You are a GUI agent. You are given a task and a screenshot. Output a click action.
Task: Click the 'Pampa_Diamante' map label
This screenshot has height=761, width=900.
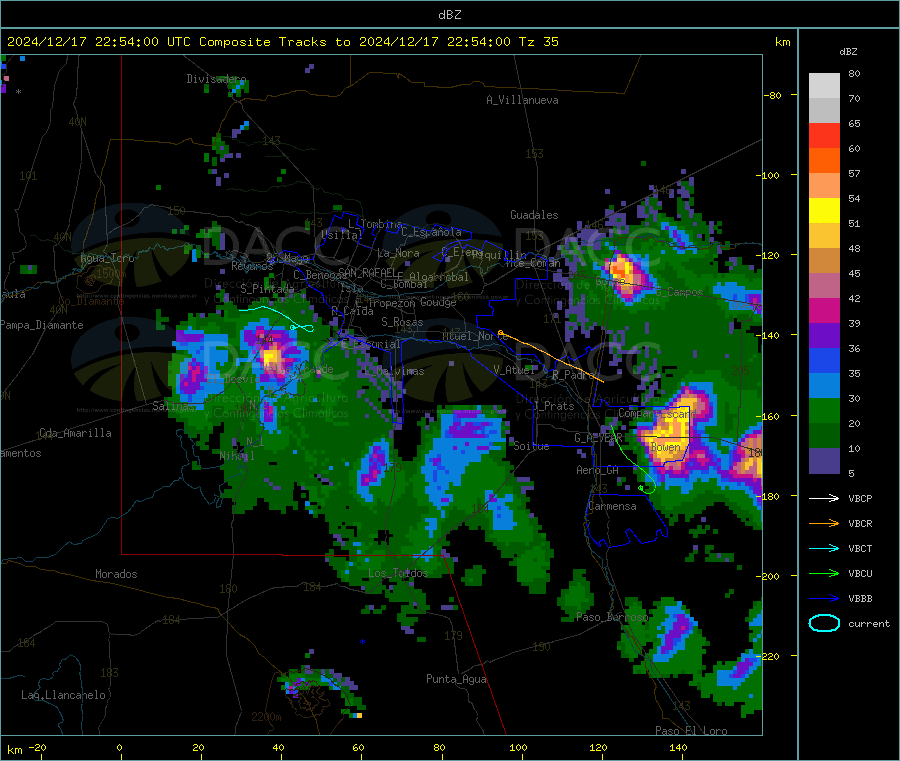pos(42,325)
